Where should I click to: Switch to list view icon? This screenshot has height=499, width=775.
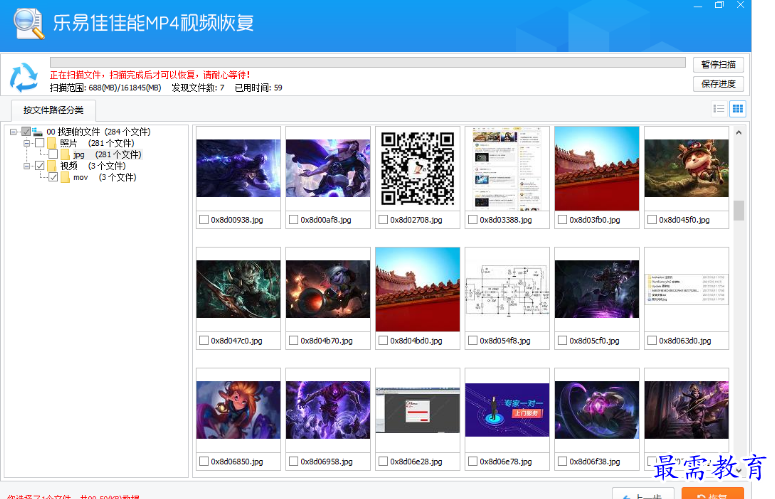tap(719, 109)
